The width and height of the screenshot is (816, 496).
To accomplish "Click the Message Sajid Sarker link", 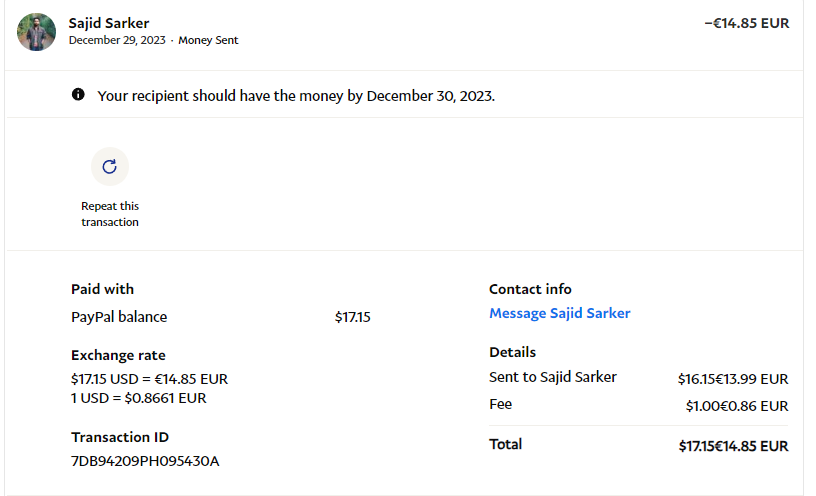I will pos(559,313).
